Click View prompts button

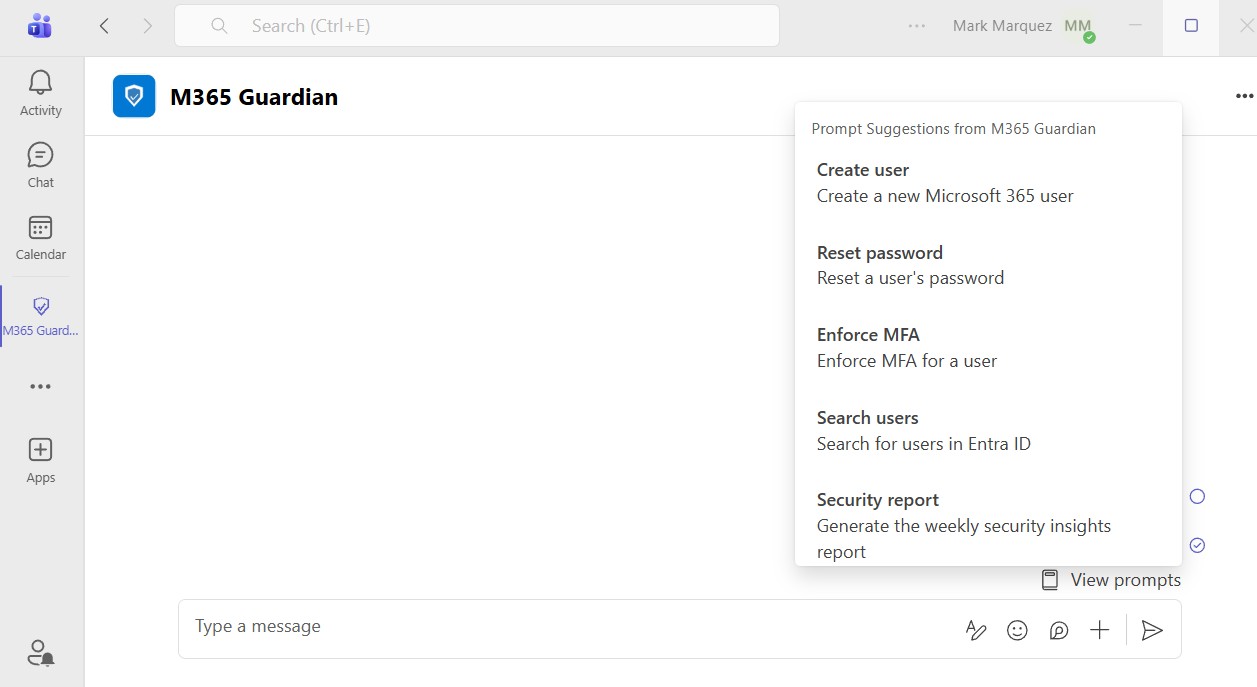(1111, 580)
